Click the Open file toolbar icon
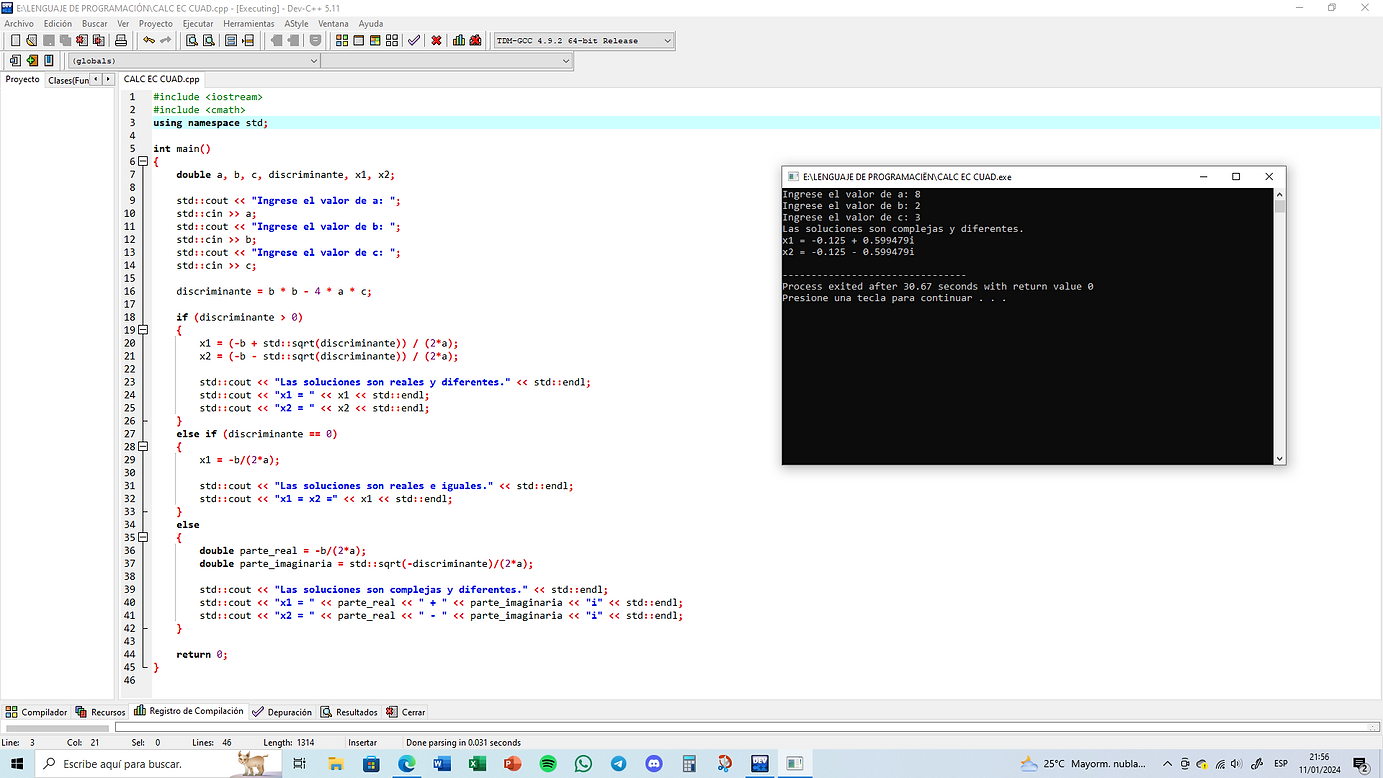 [31, 40]
